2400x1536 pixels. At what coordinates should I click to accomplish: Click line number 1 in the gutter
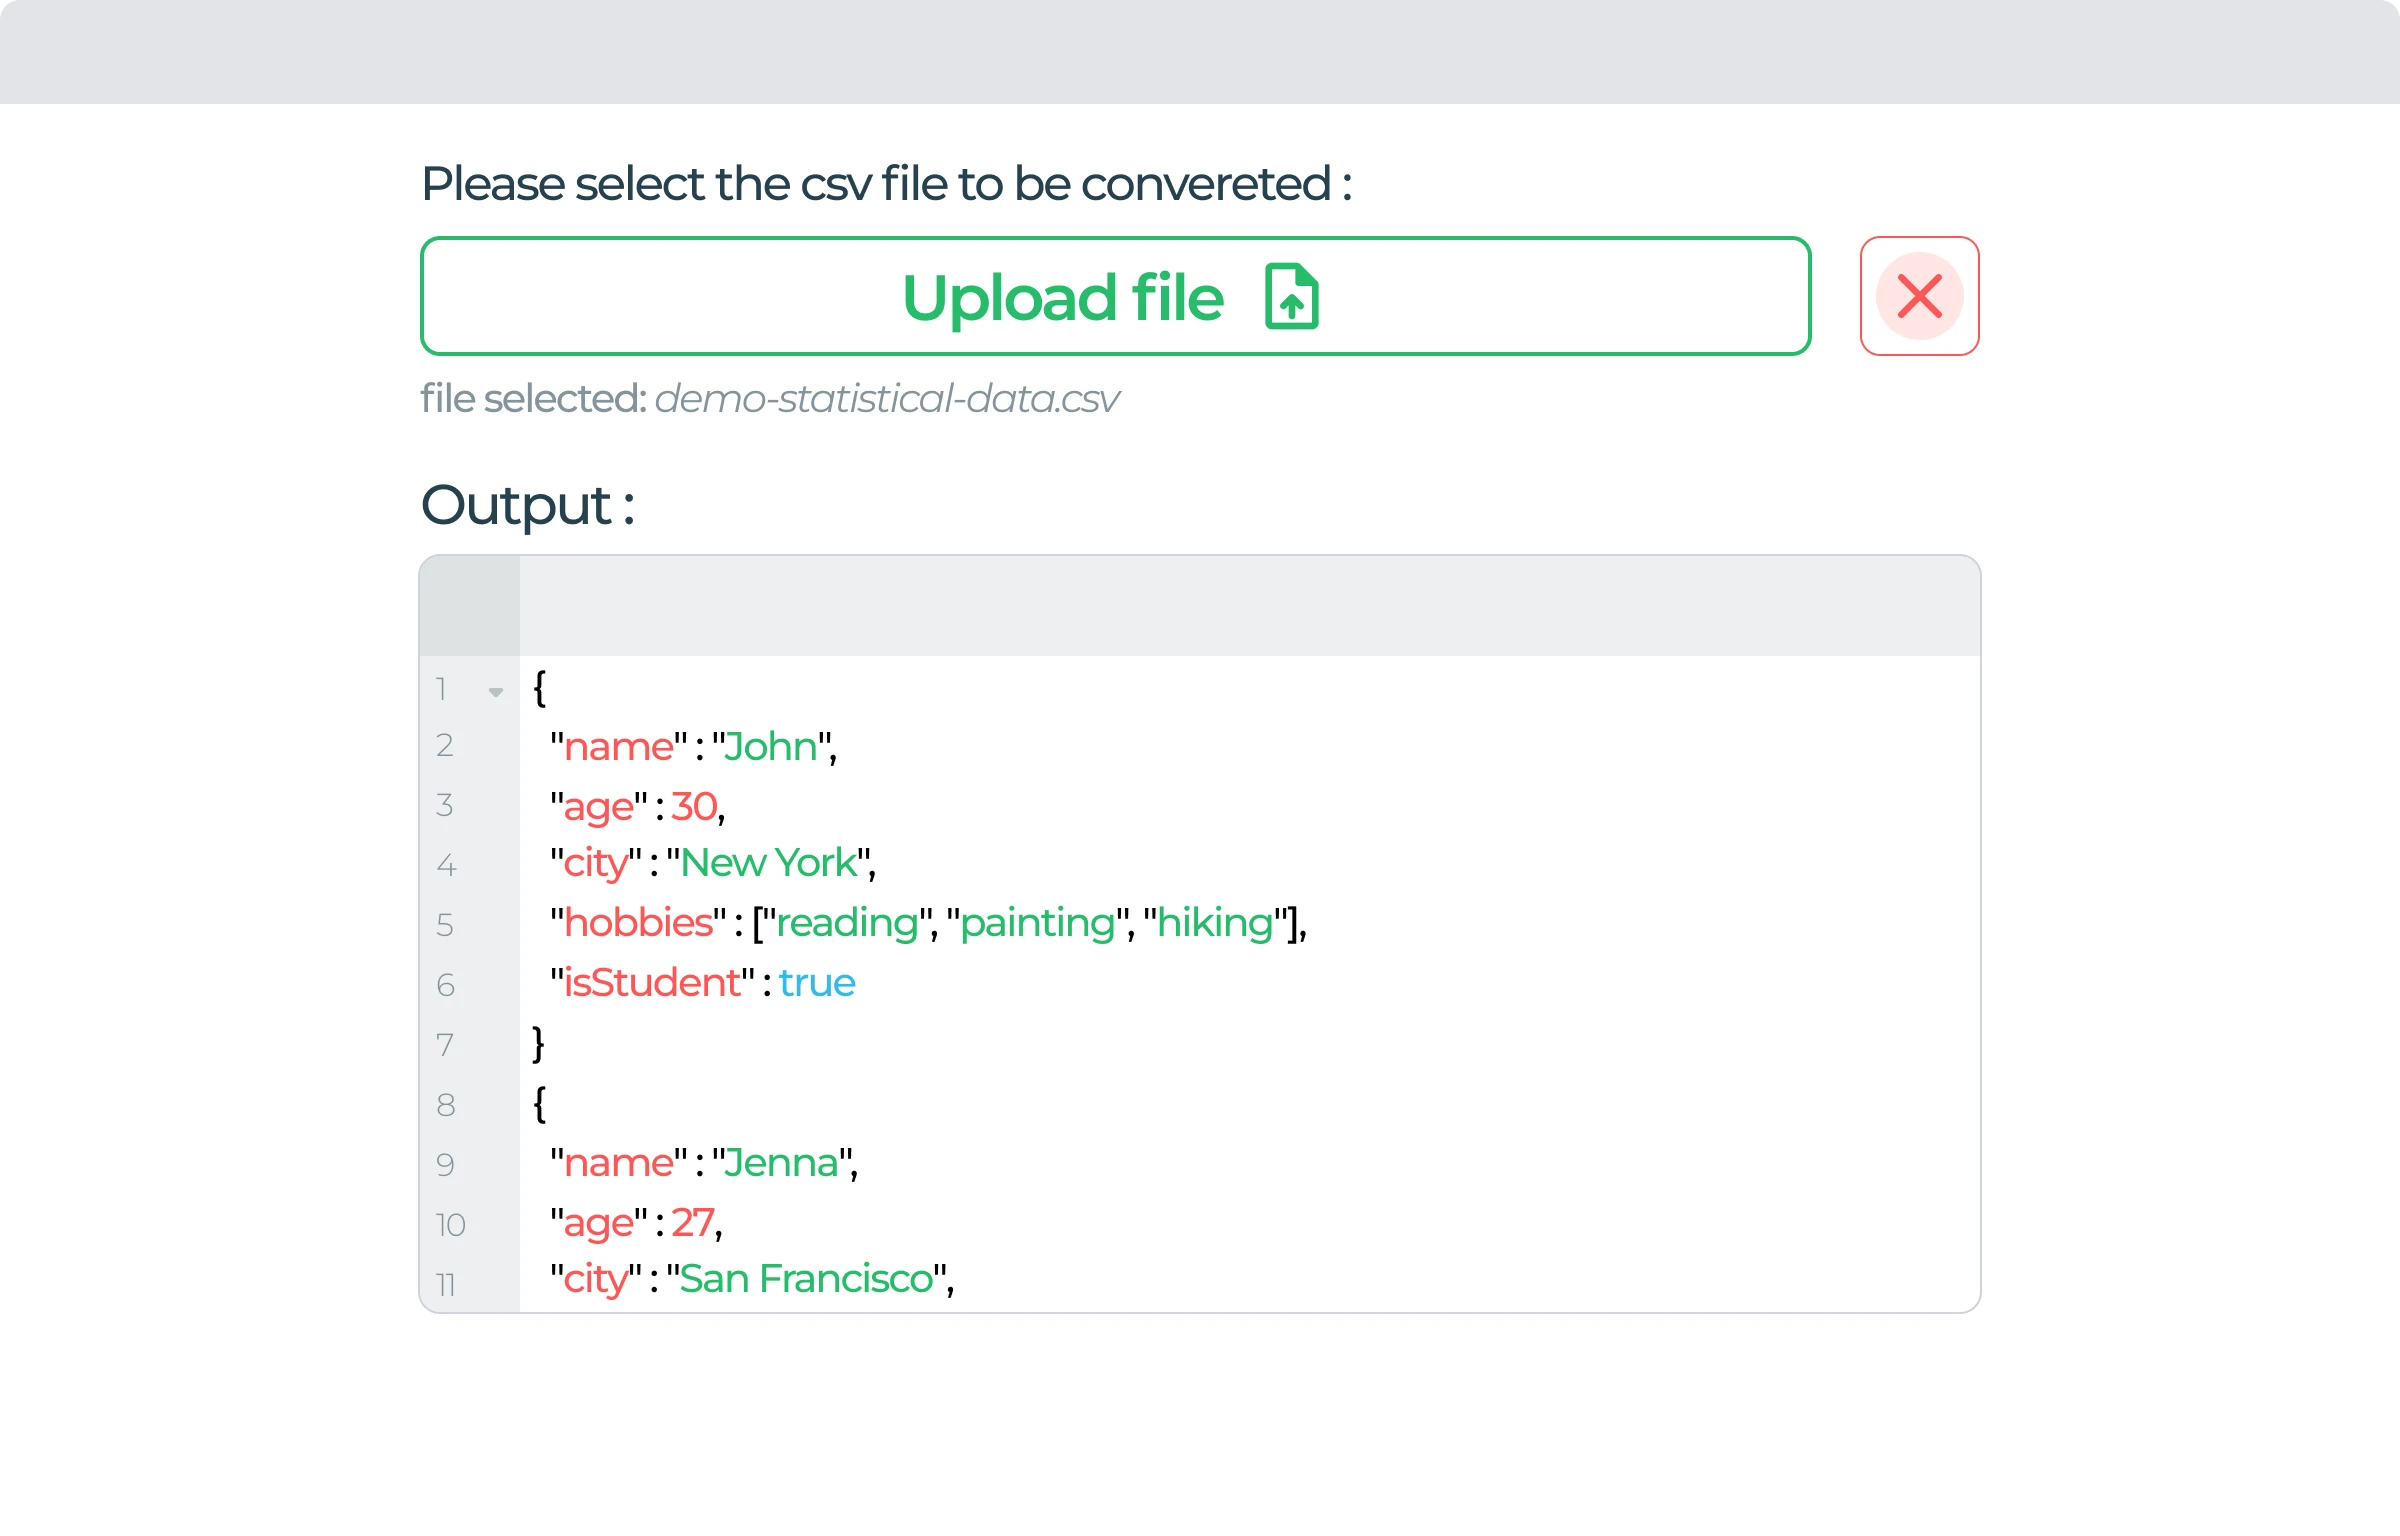click(441, 690)
